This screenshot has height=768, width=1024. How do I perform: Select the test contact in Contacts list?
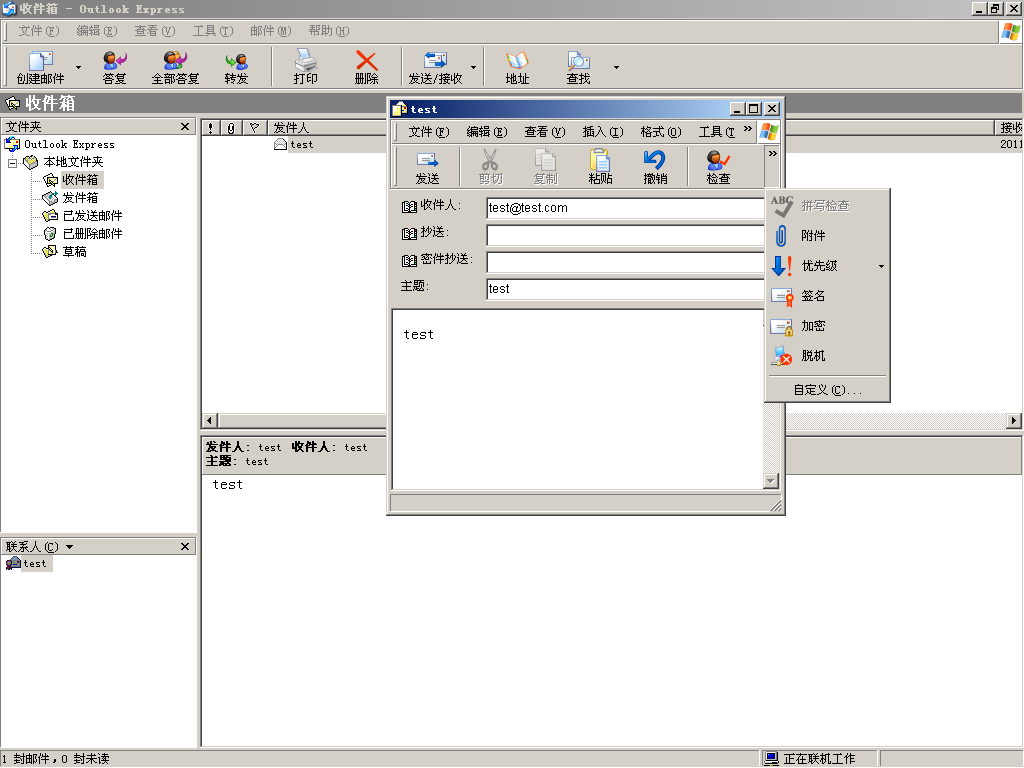28,564
